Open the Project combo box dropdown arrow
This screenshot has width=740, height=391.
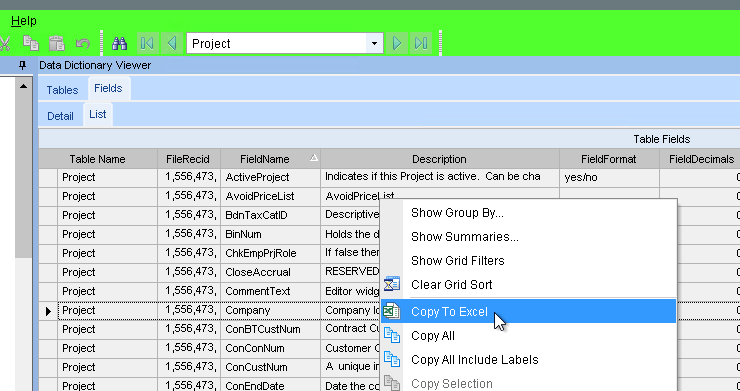point(374,43)
